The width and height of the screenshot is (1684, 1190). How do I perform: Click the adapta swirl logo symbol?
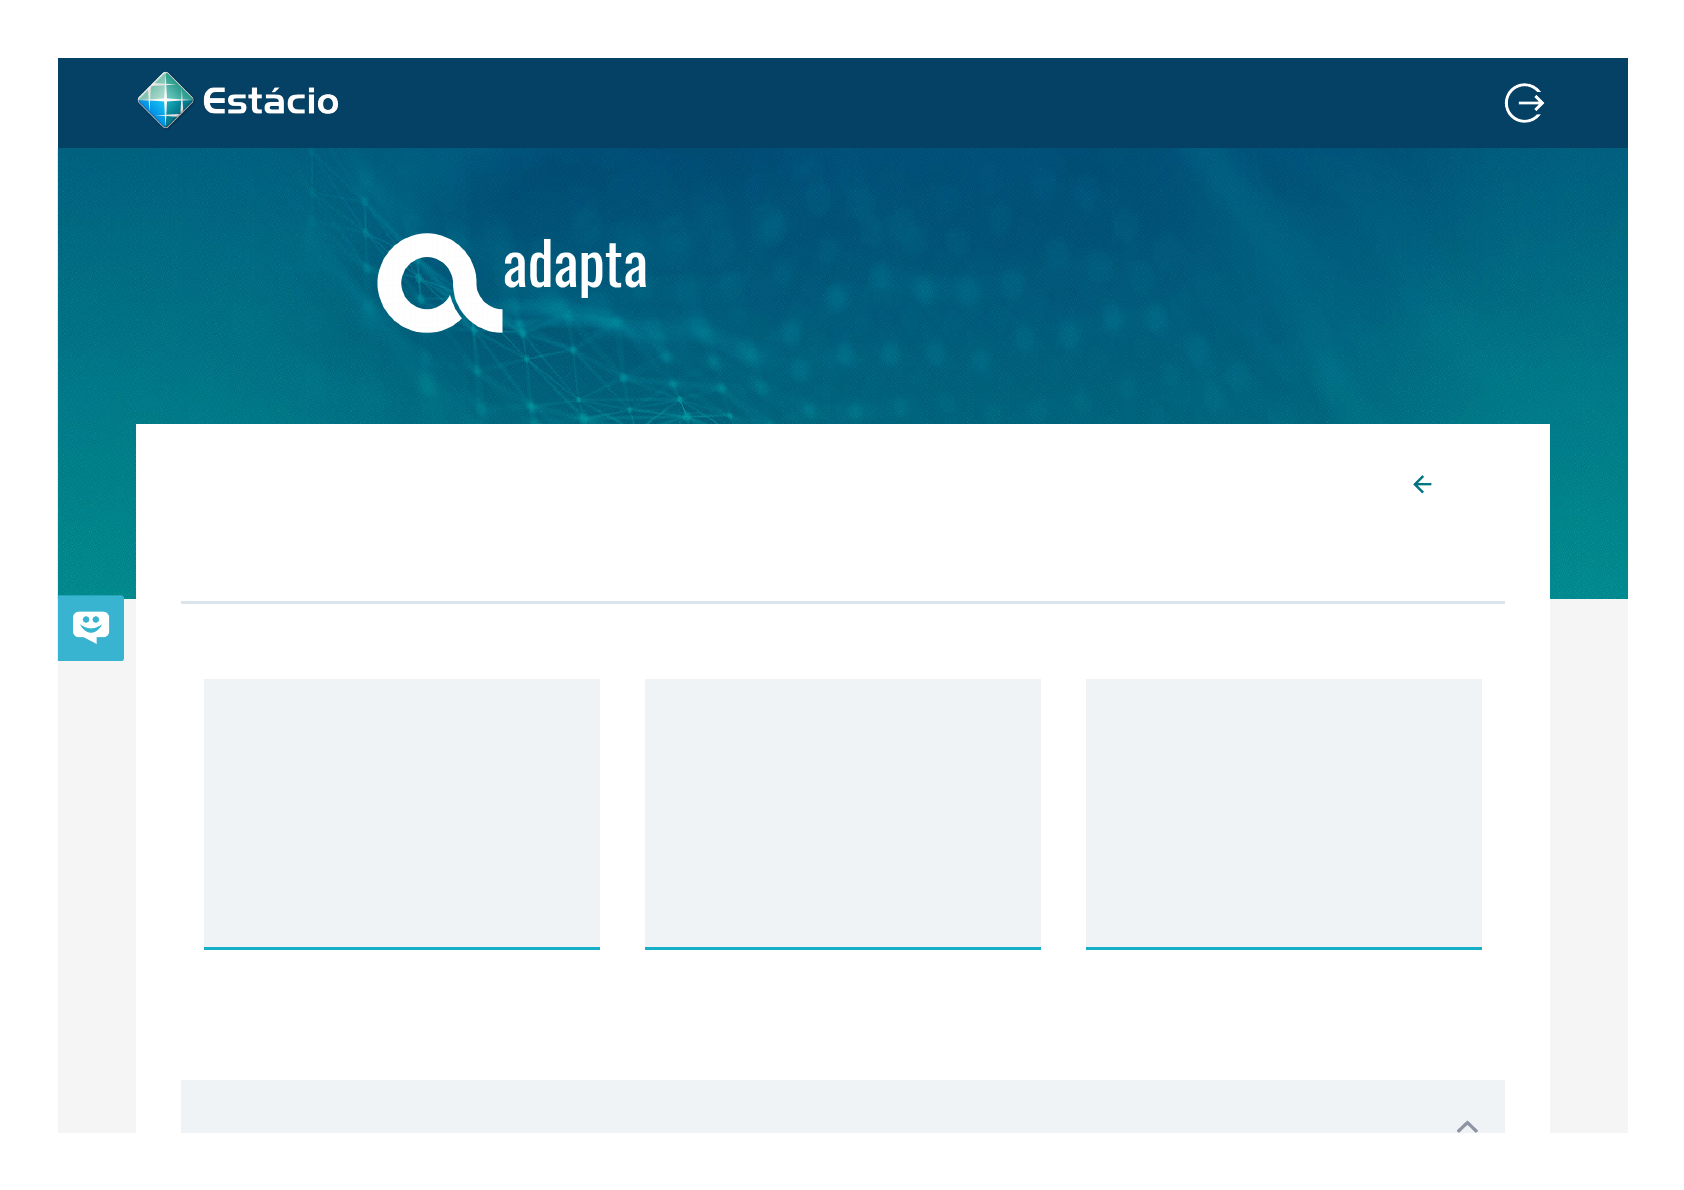point(437,284)
